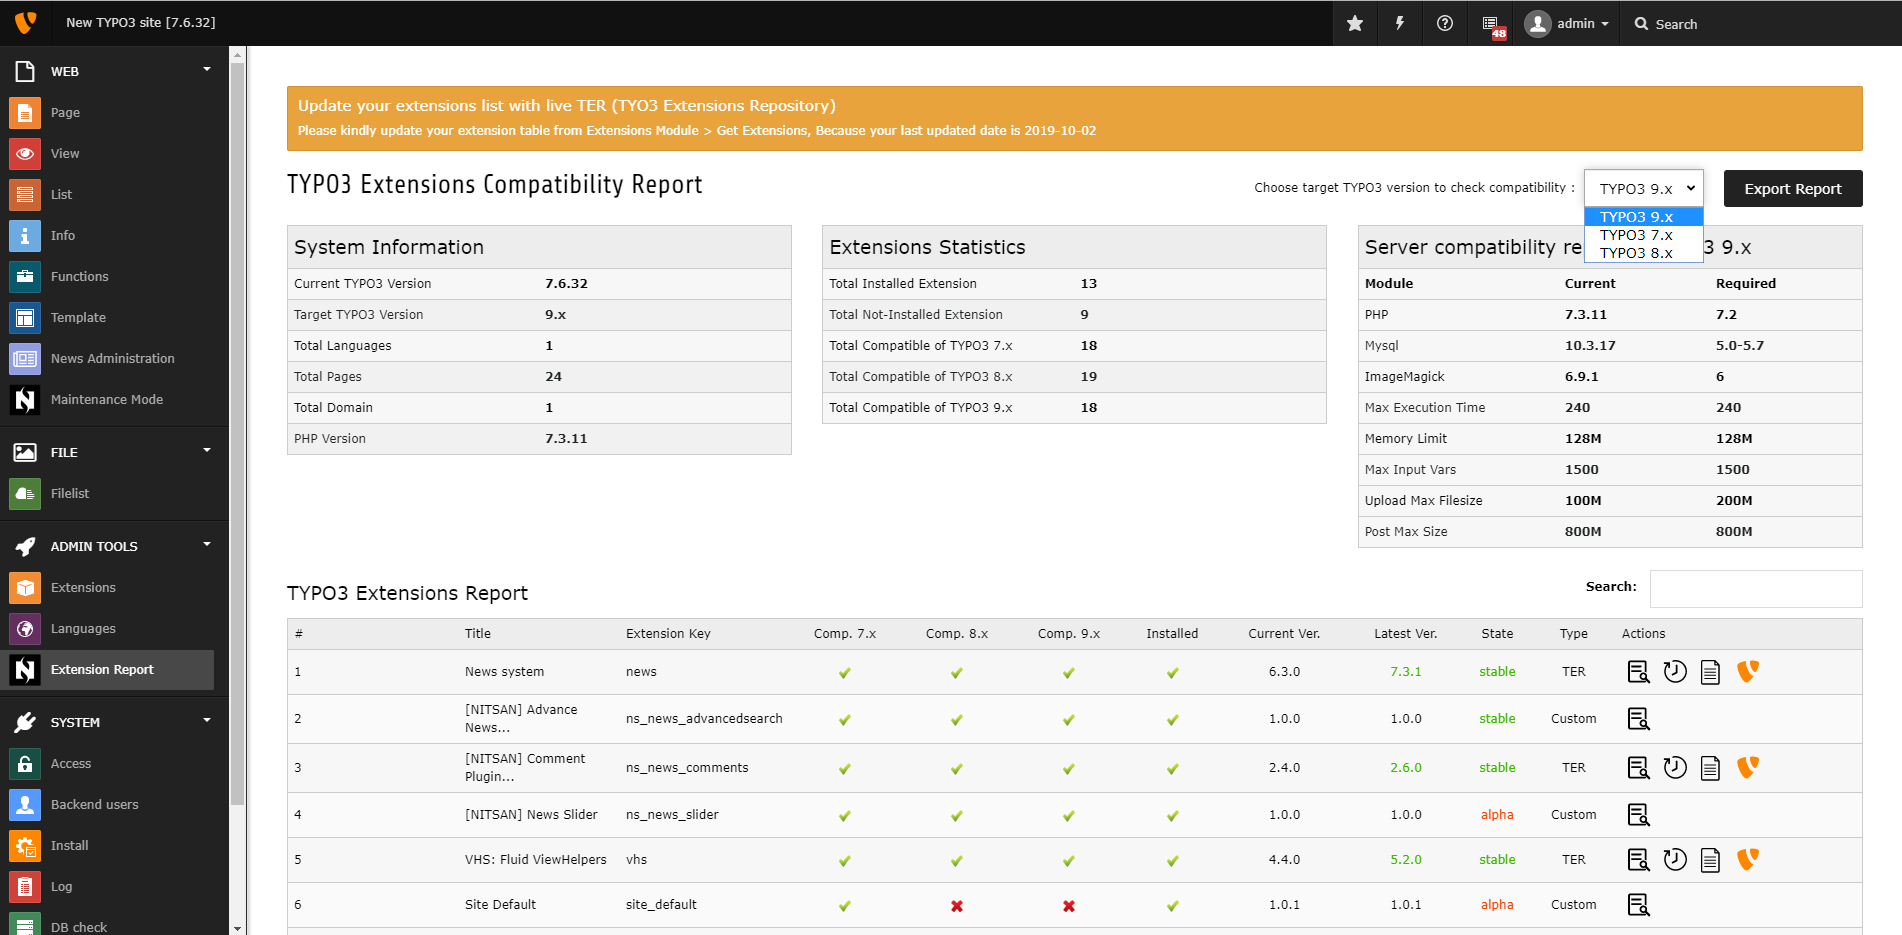Image resolution: width=1902 pixels, height=935 pixels.
Task: Open system information icon with 48 badge
Action: 1492,25
